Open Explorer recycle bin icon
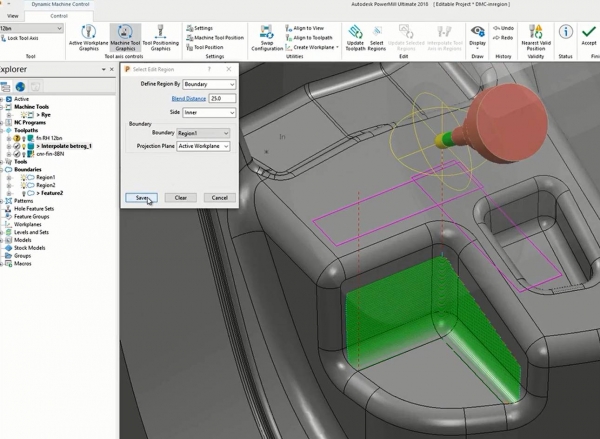The width and height of the screenshot is (600, 439). (x=35, y=86)
